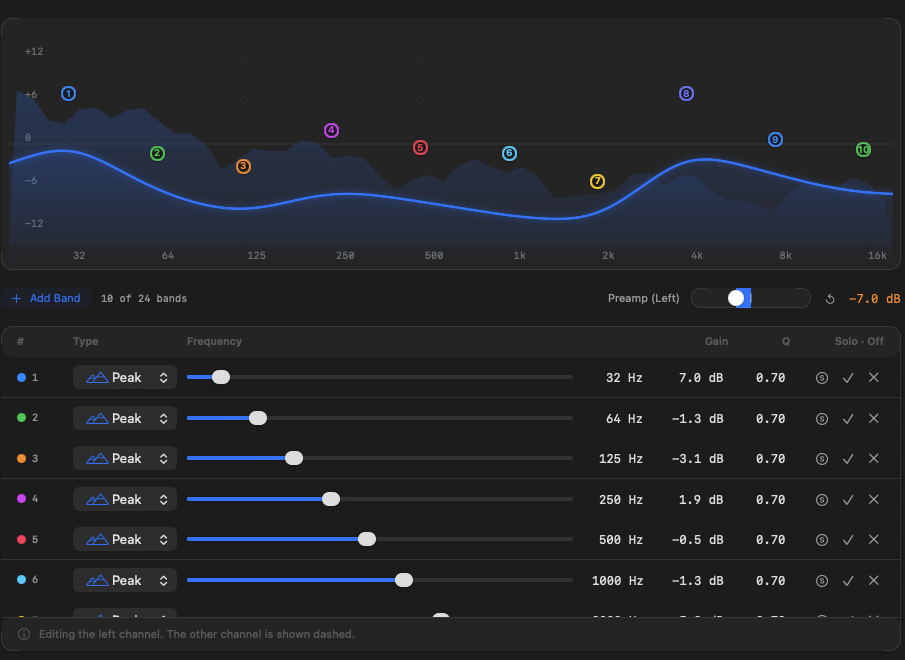The image size is (905, 660).
Task: Click band 1 frequency slider handle at 32 Hz
Action: pos(221,377)
